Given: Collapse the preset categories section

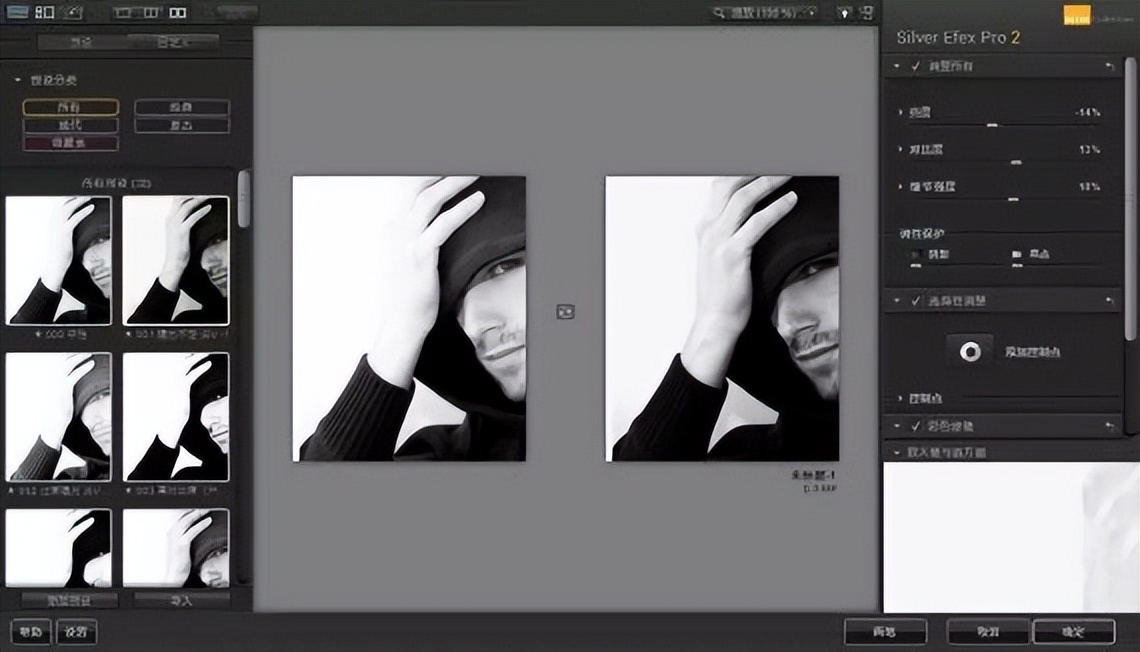Looking at the screenshot, I should pos(17,80).
